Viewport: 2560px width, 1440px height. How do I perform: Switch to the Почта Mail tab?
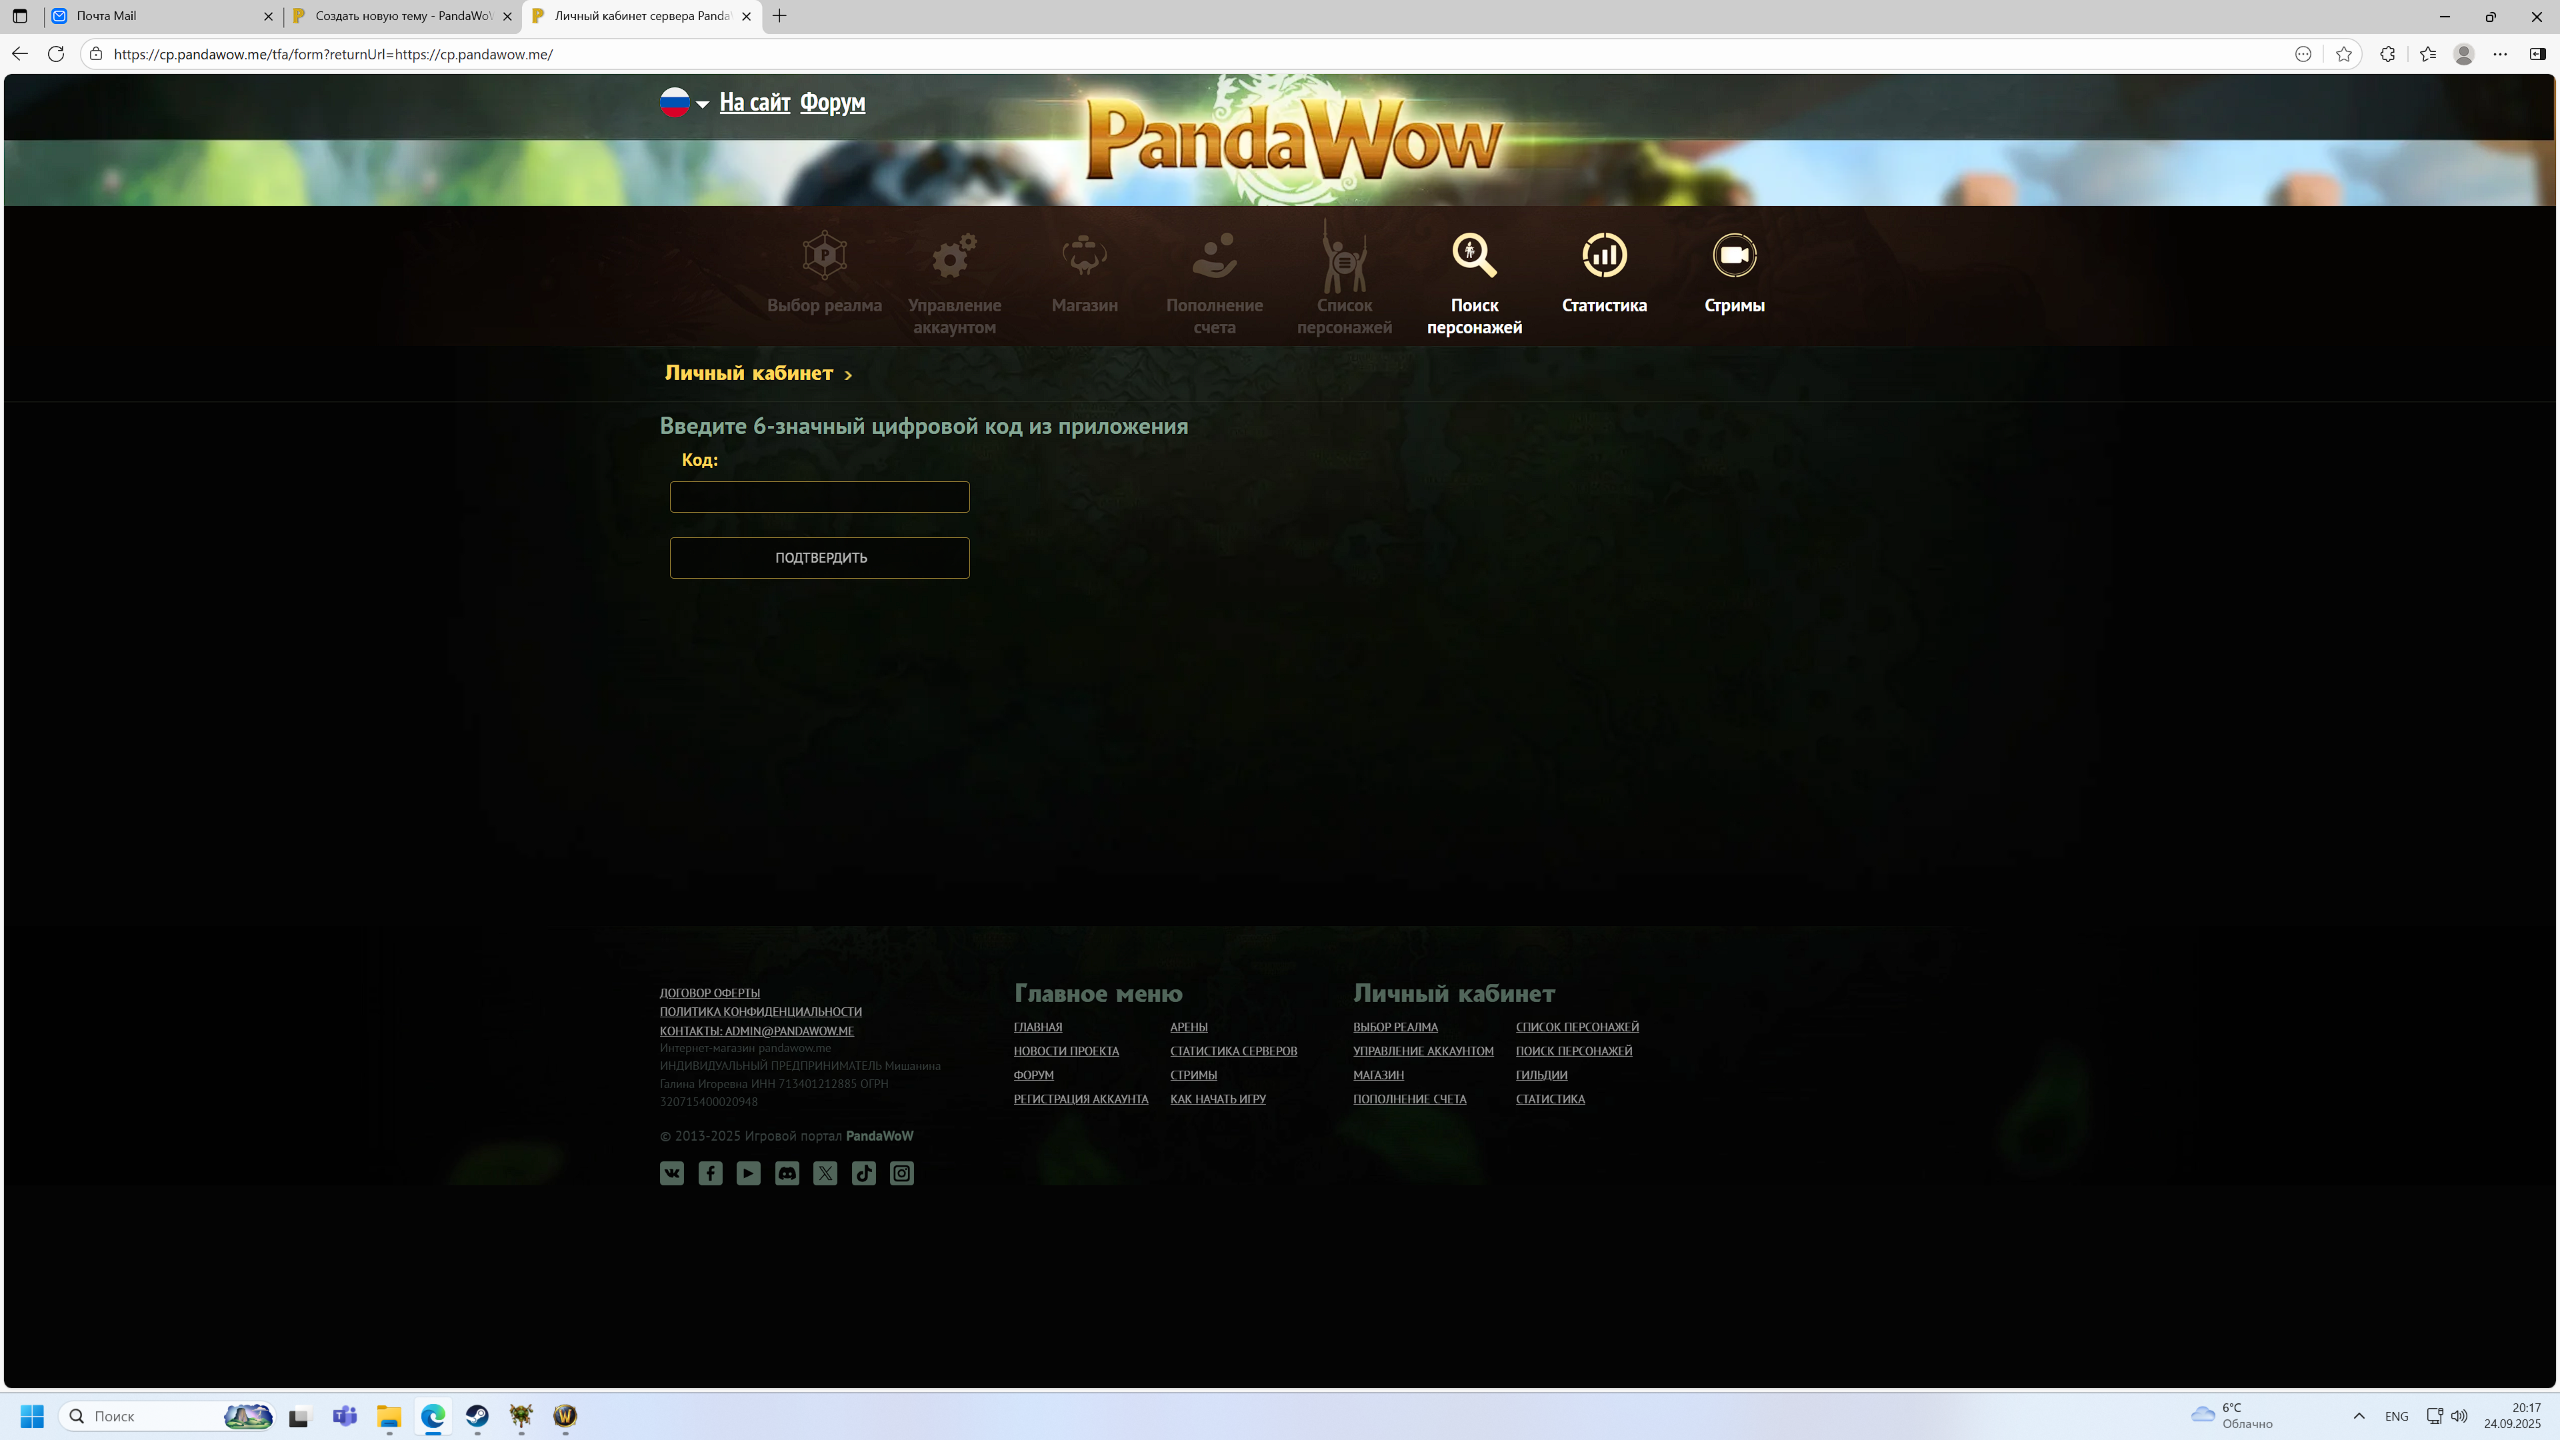163,16
